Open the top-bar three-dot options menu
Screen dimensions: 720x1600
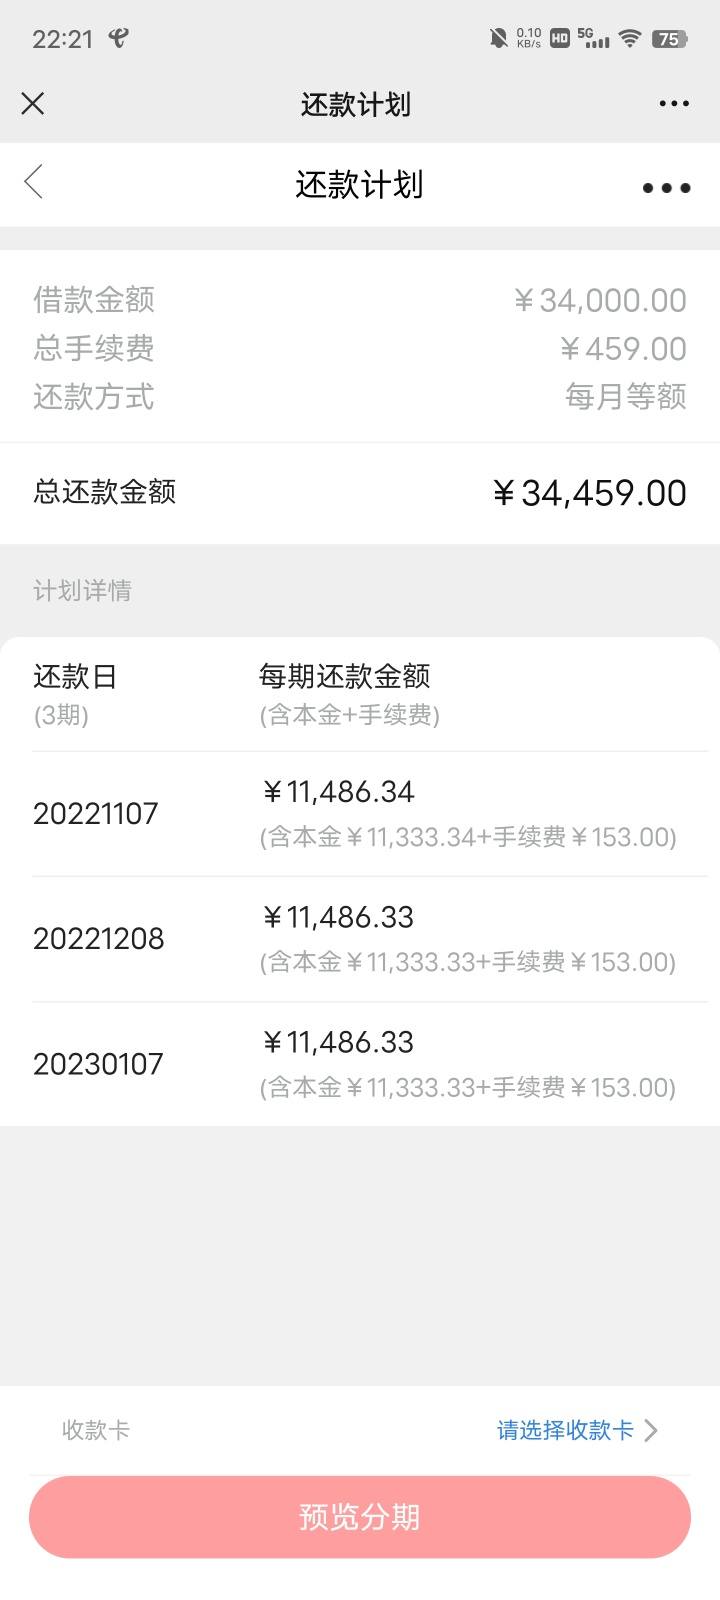(x=674, y=103)
